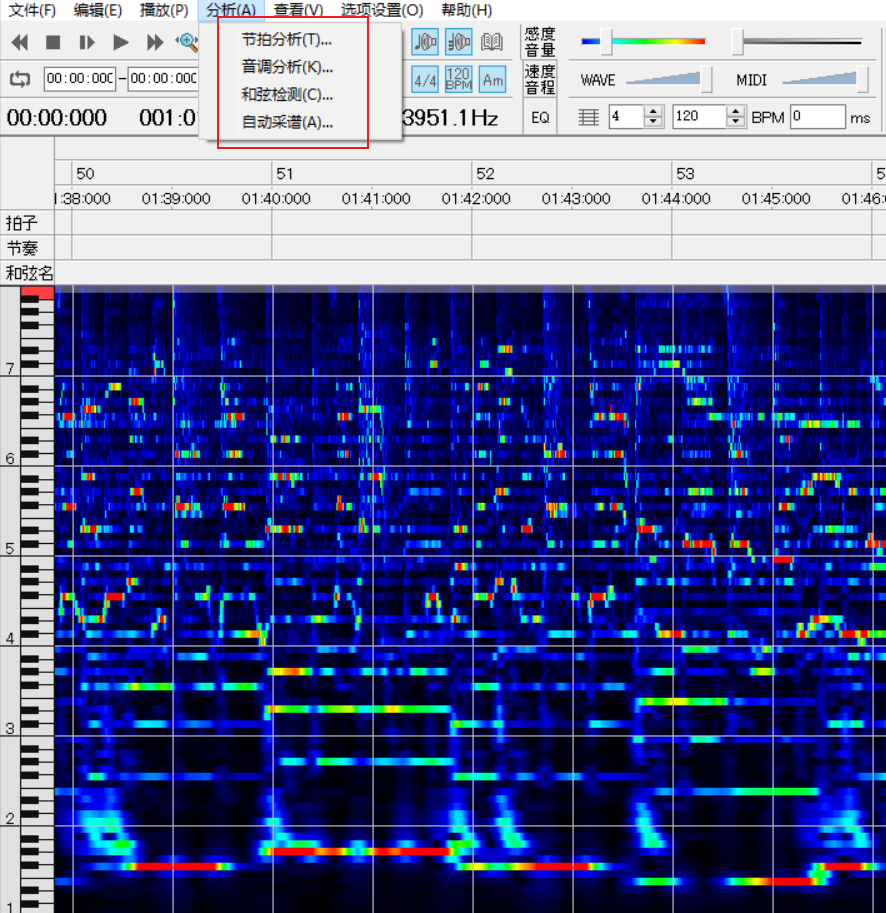The image size is (886, 913).
Task: Click the WAVE volume slider handle
Action: pyautogui.click(x=706, y=79)
